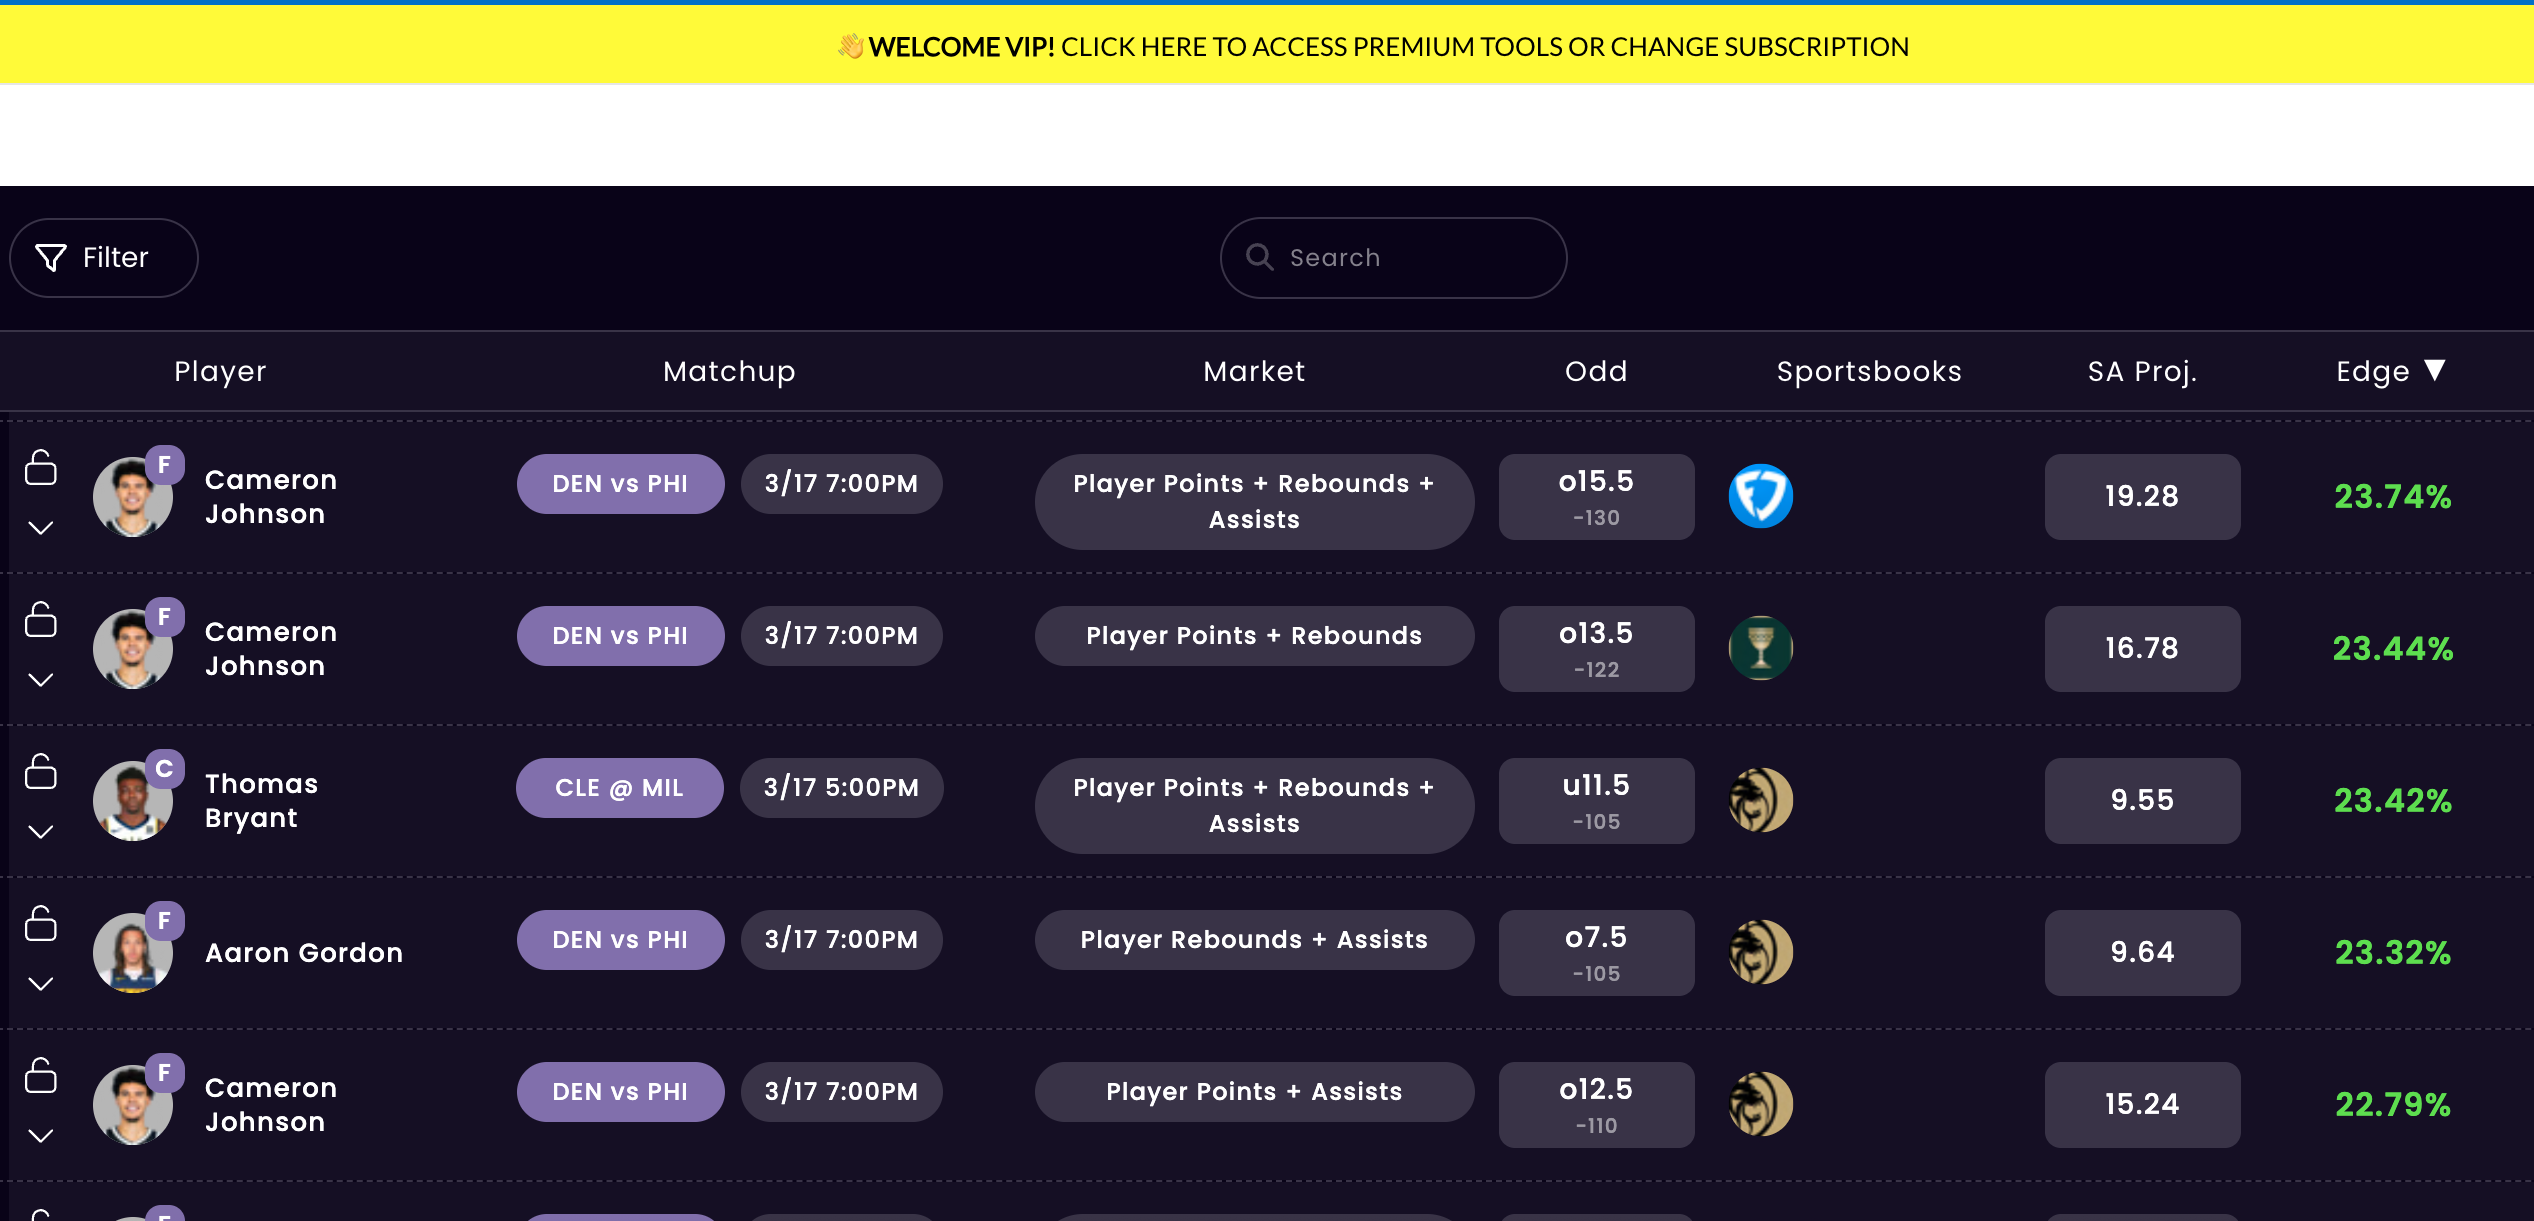Click the FanDuel sportsbook logo in first row

[x=1760, y=496]
